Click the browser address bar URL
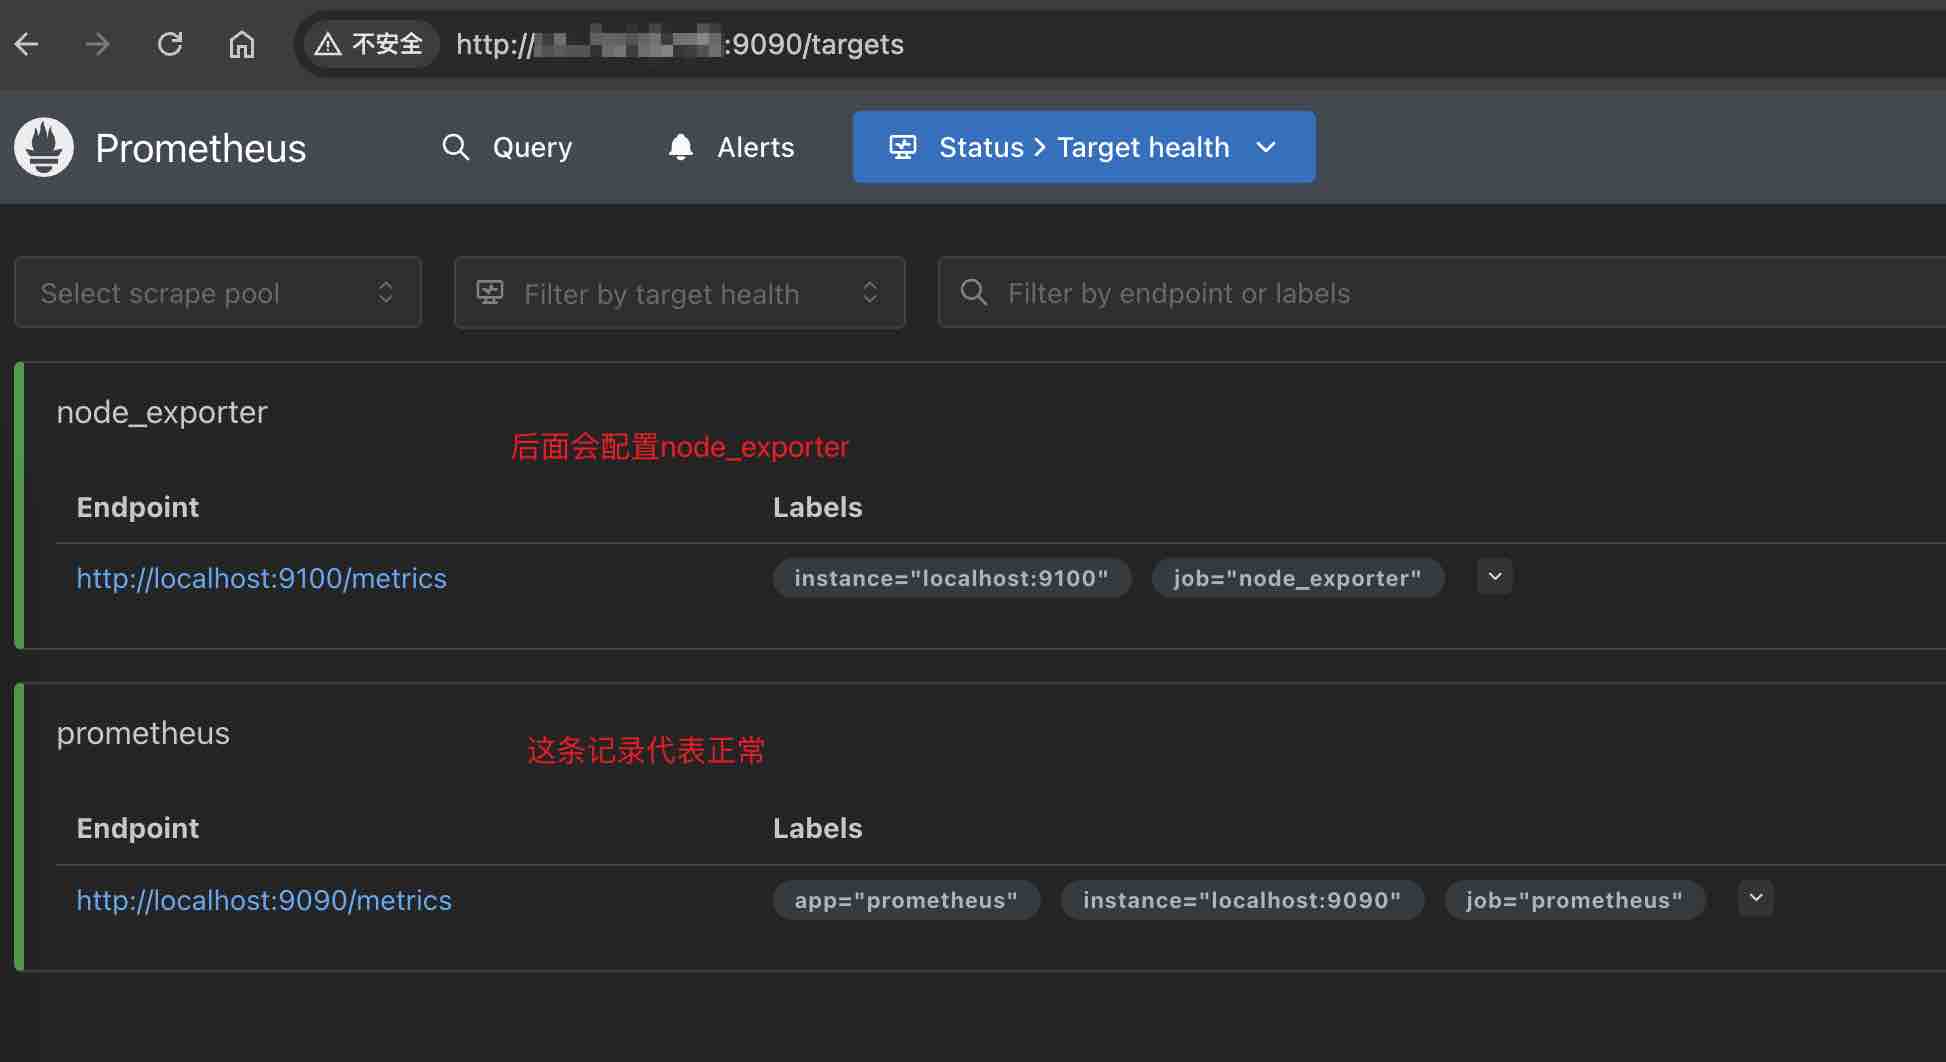This screenshot has width=1946, height=1062. tap(680, 44)
